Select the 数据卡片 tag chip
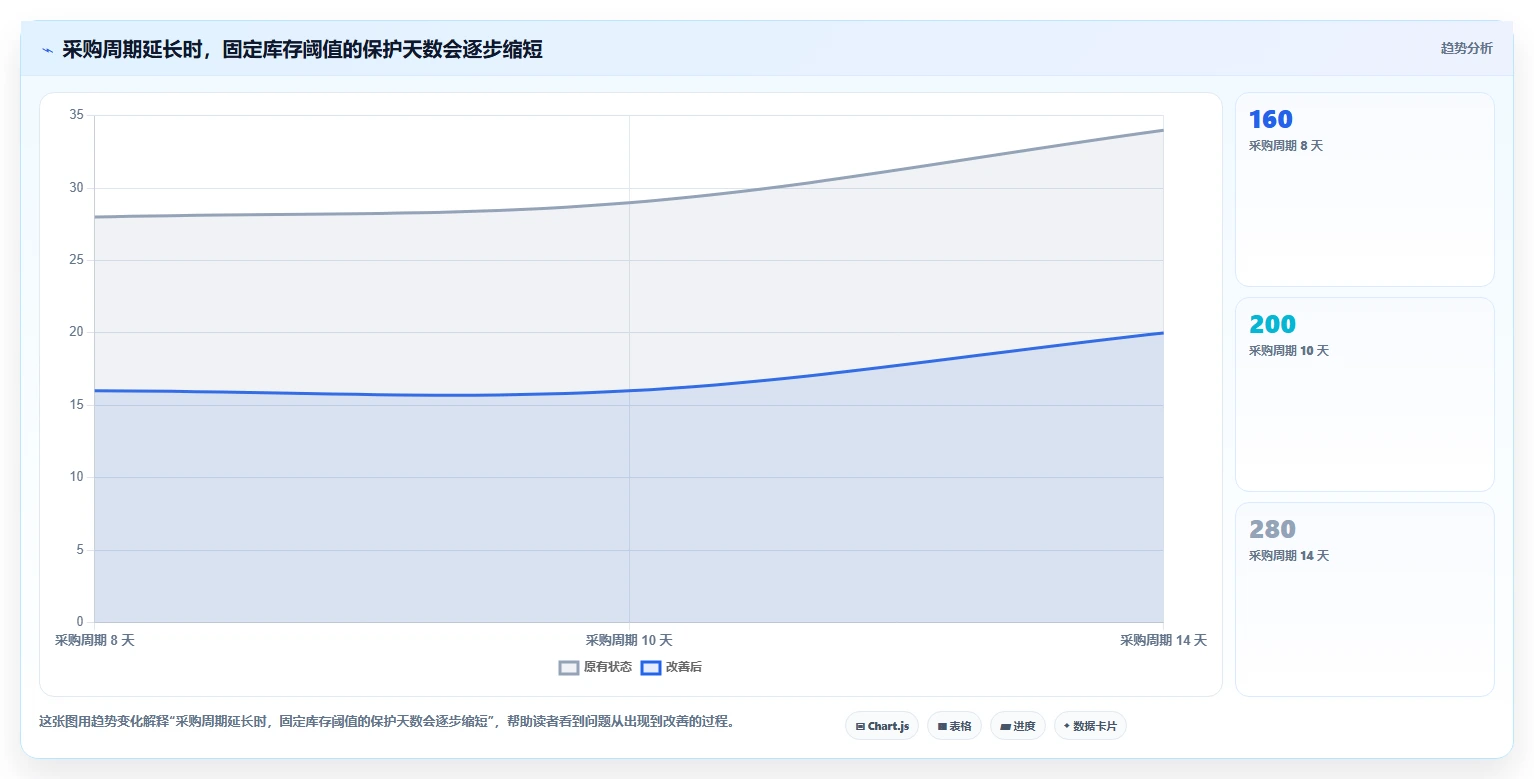Screen dimensions: 1534x779 click(1090, 726)
